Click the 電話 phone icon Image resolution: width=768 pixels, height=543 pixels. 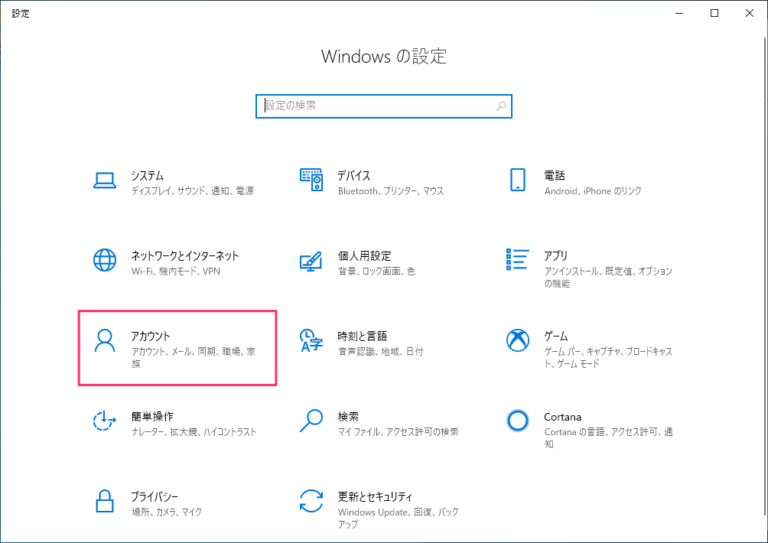(518, 180)
